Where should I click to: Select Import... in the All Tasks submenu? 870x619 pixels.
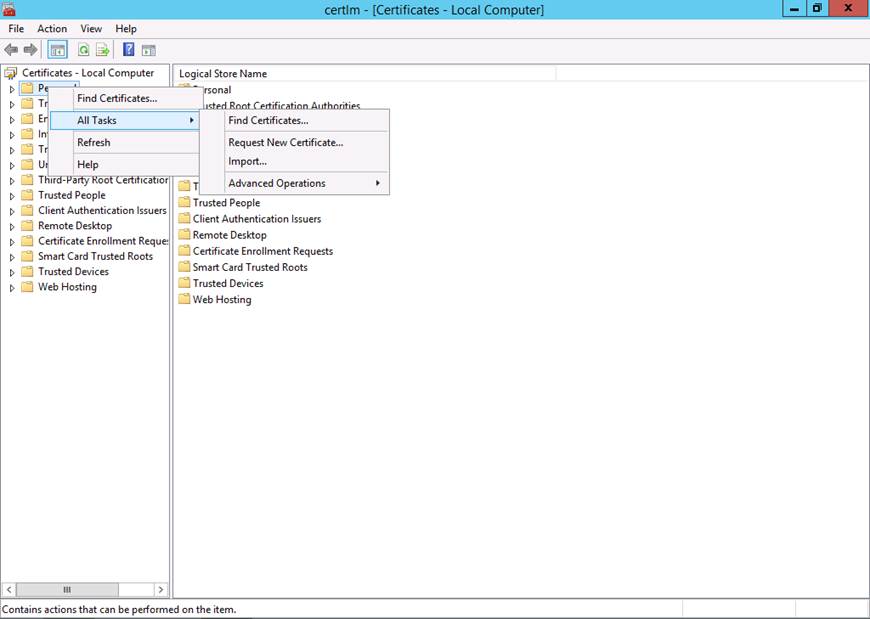click(x=247, y=161)
